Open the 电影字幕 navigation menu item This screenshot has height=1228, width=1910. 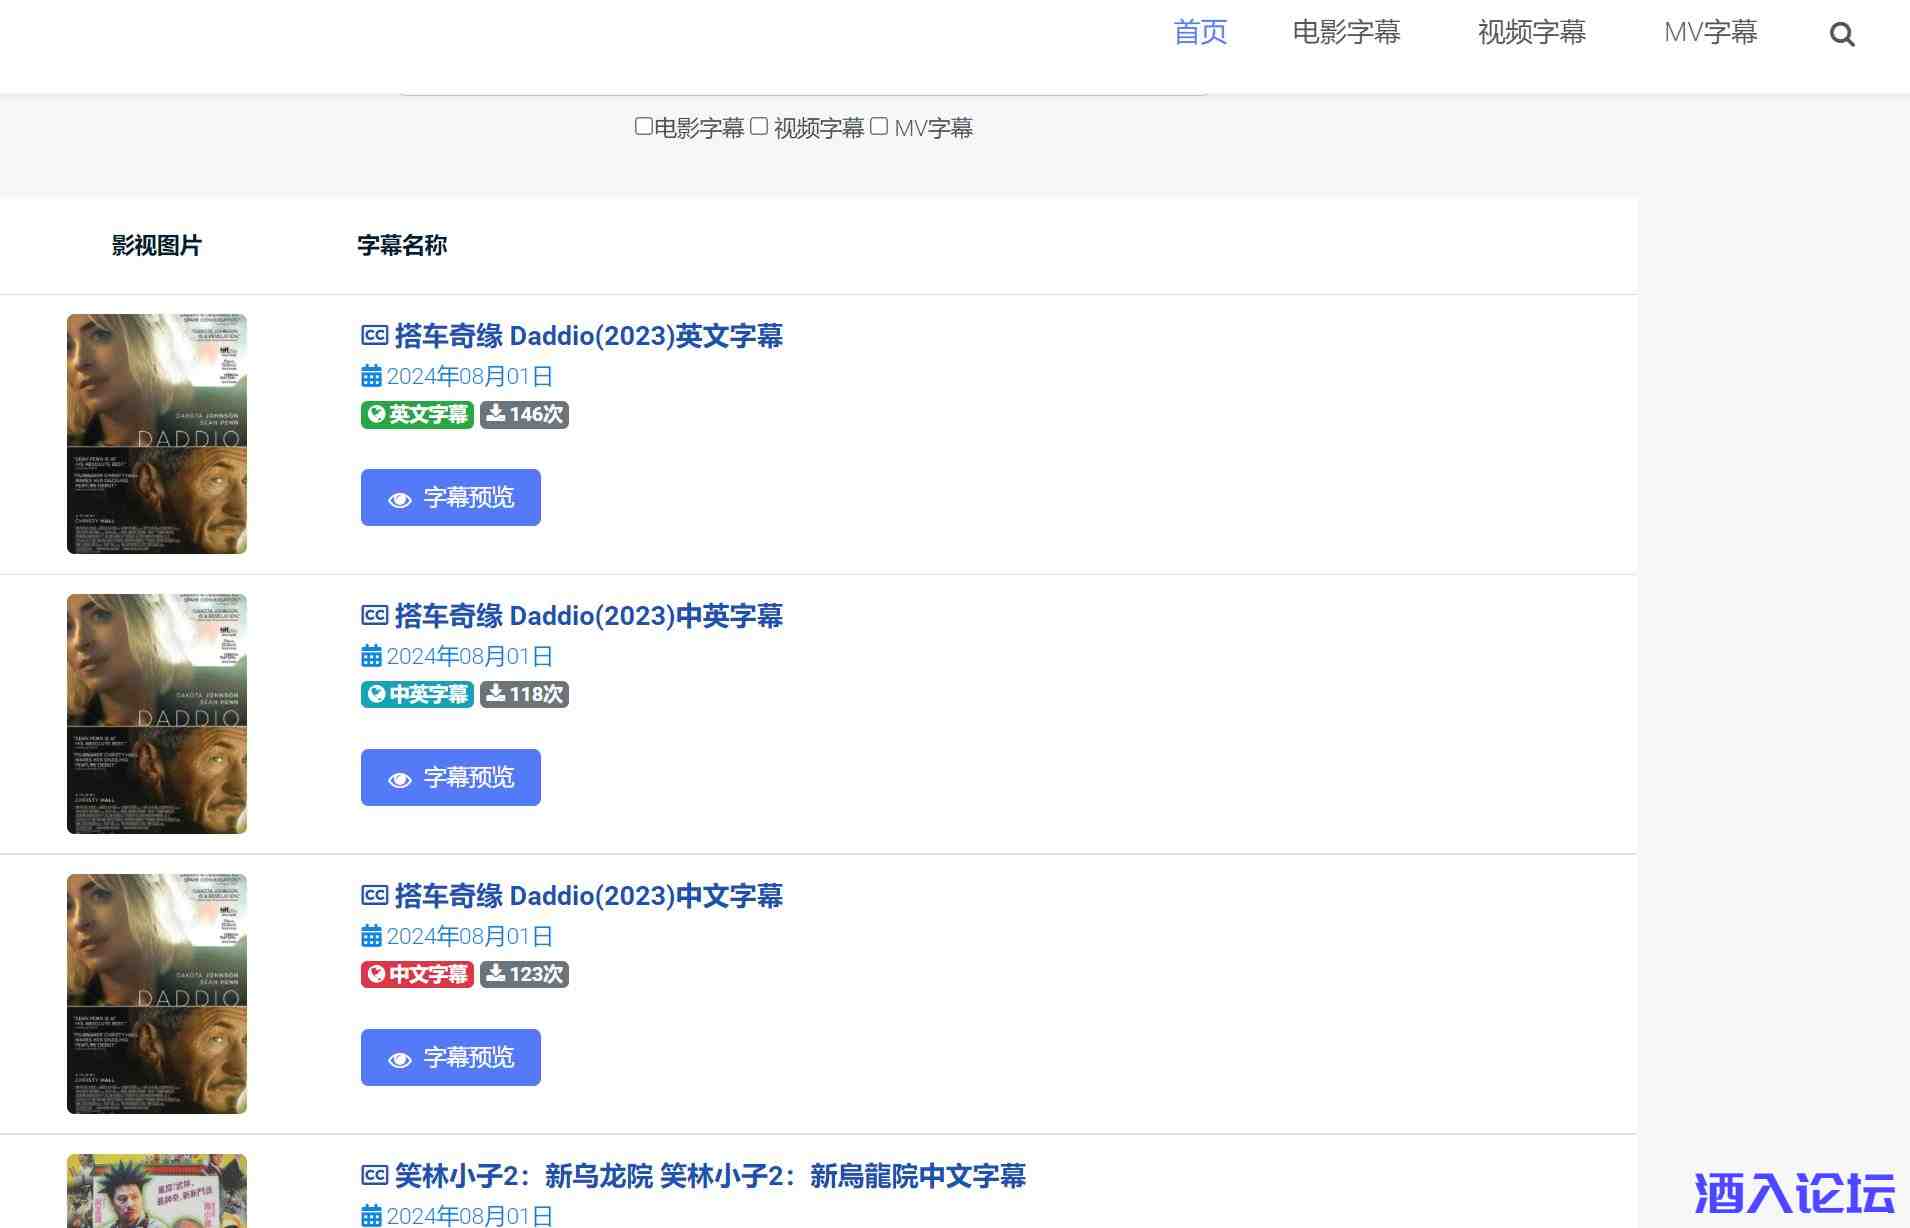pyautogui.click(x=1346, y=32)
